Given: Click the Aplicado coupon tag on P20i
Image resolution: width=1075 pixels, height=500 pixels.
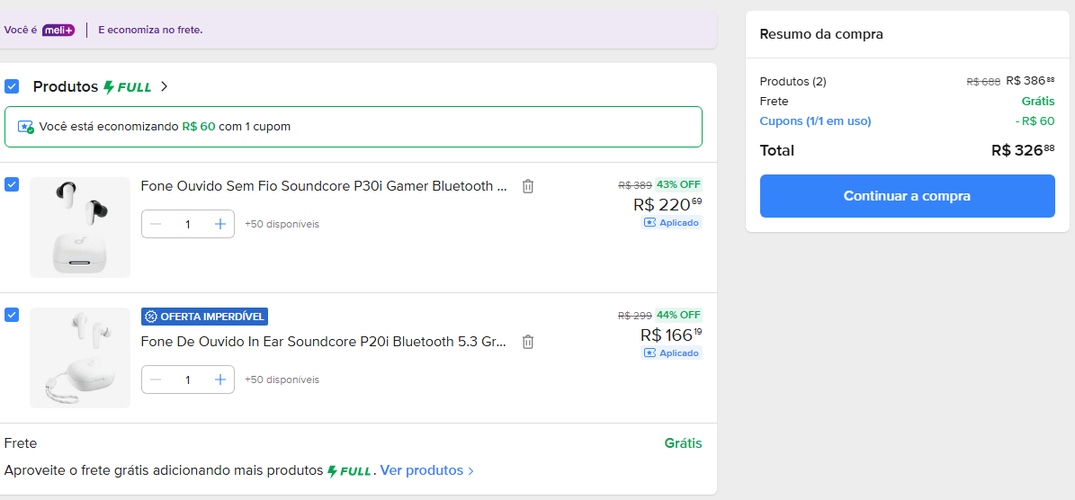Looking at the screenshot, I should (x=672, y=353).
